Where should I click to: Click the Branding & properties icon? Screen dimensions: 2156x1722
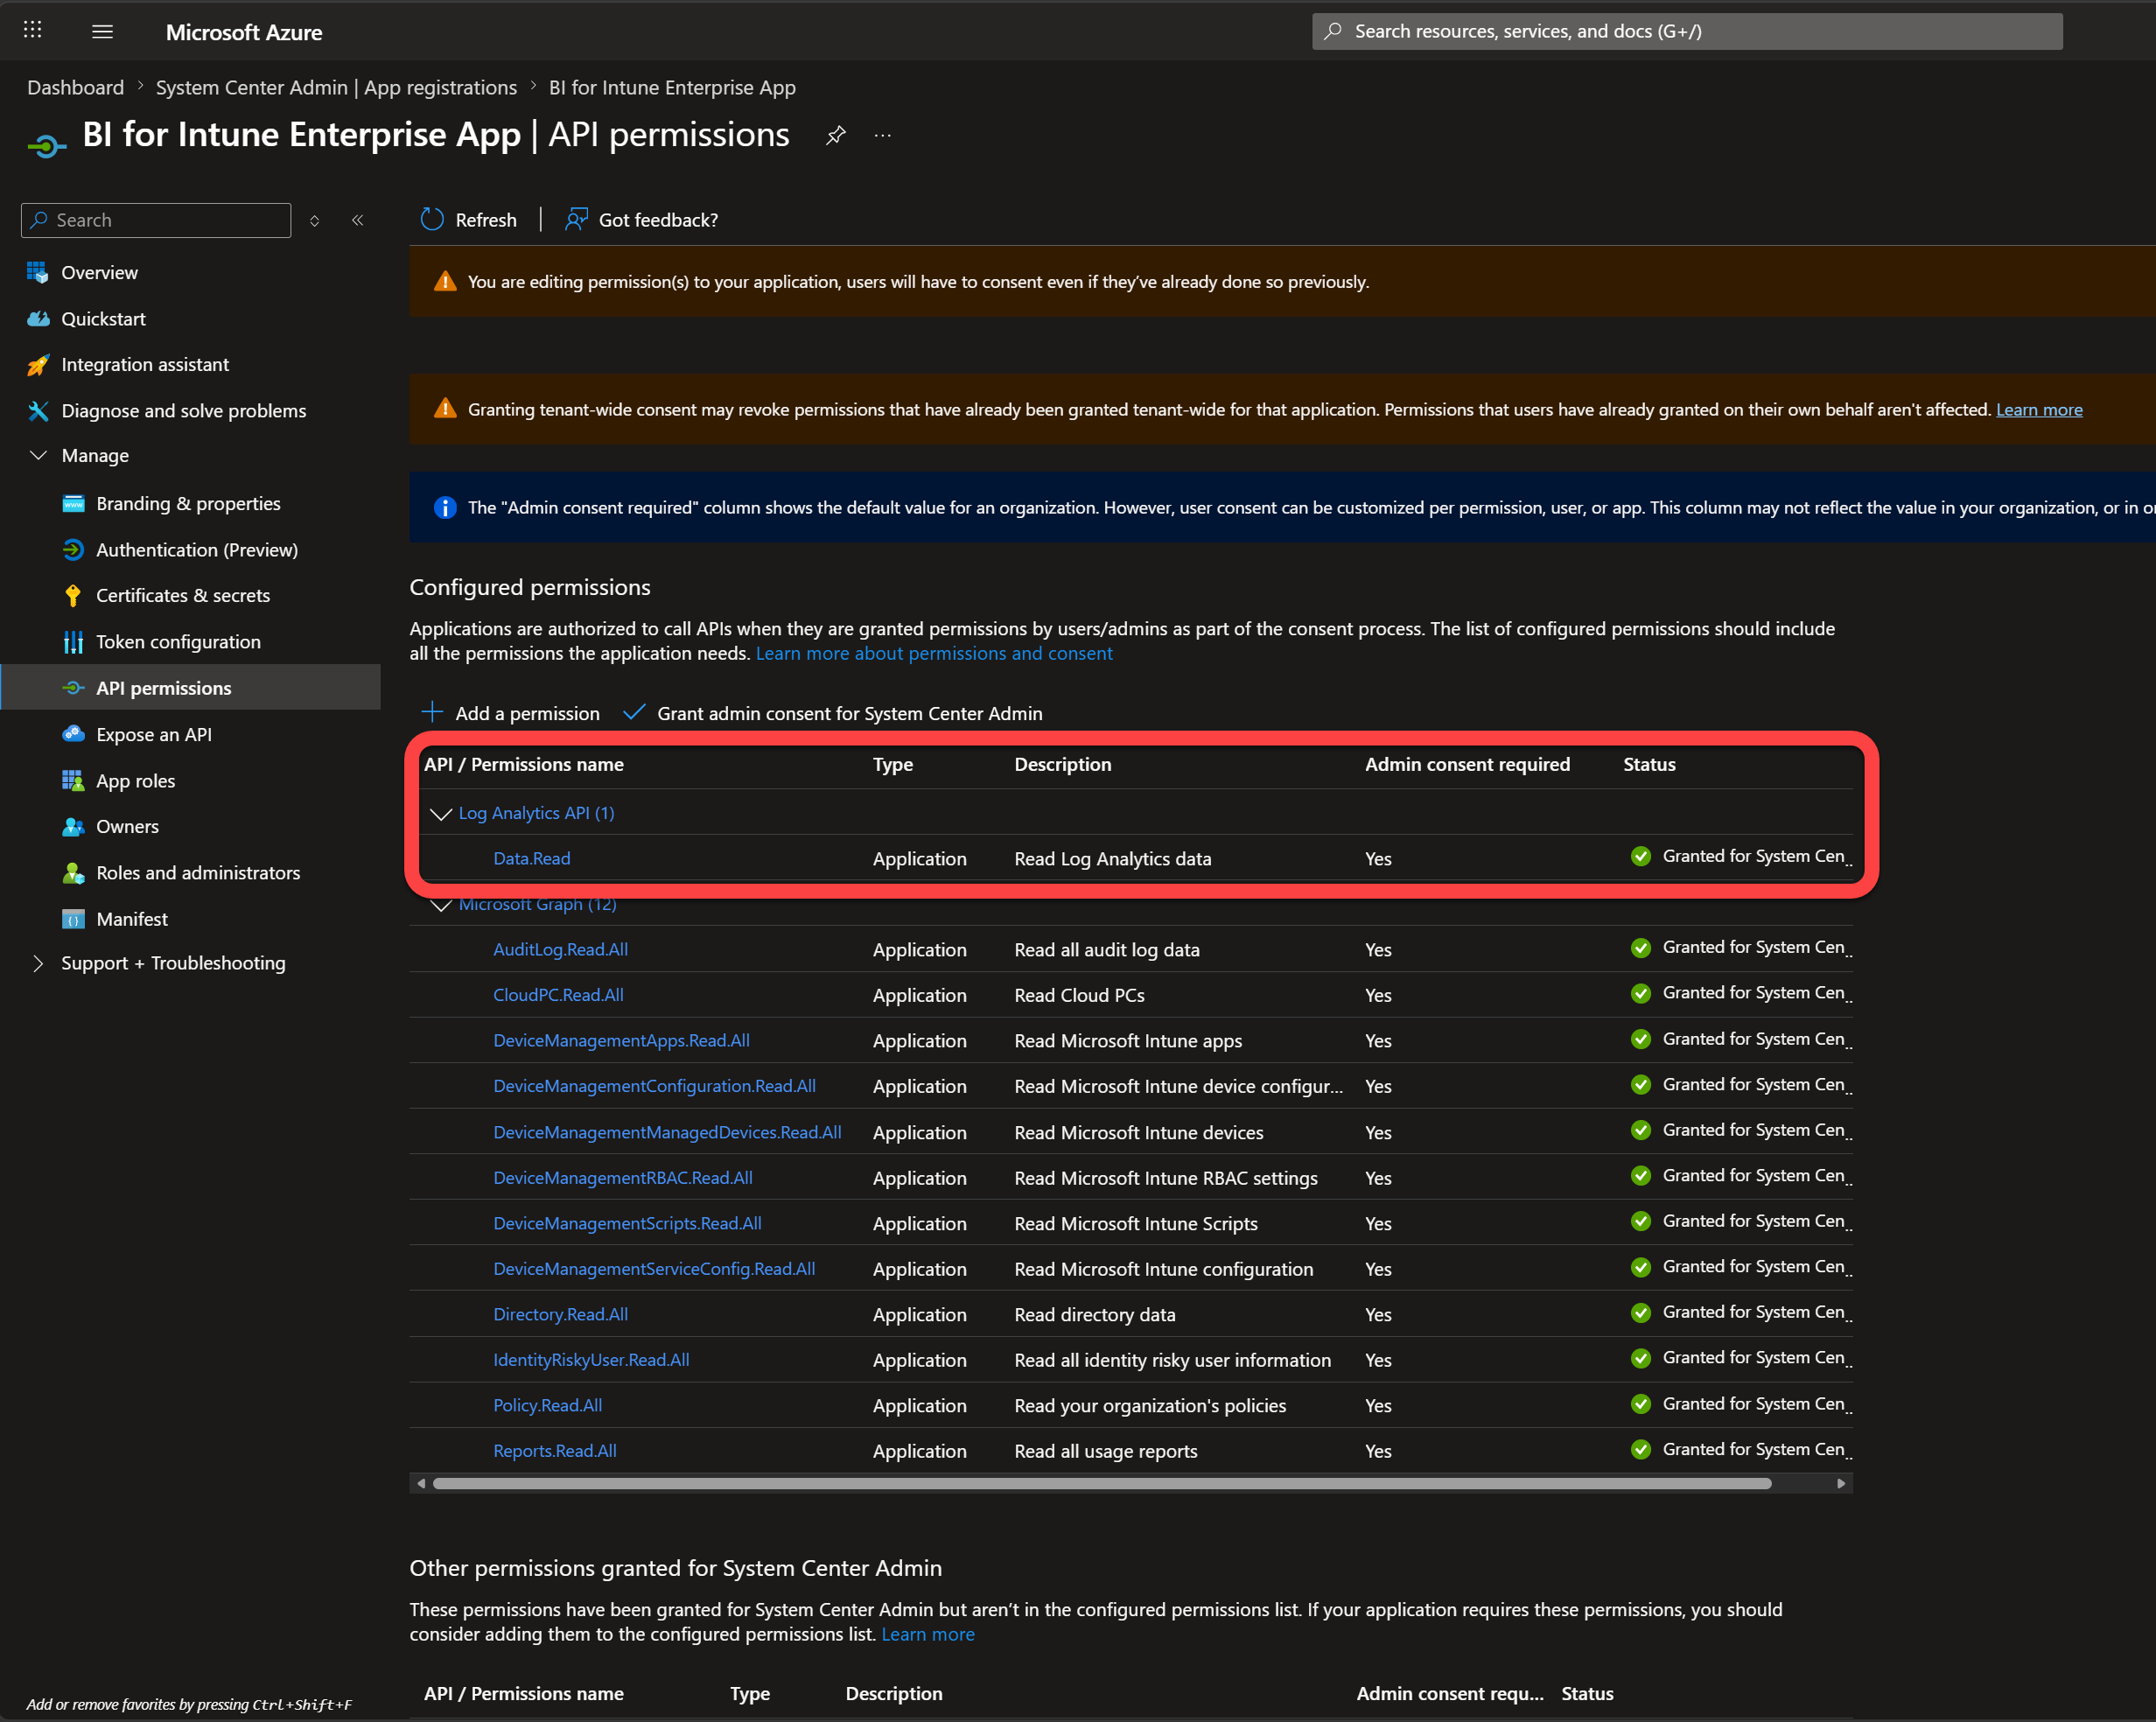(73, 504)
